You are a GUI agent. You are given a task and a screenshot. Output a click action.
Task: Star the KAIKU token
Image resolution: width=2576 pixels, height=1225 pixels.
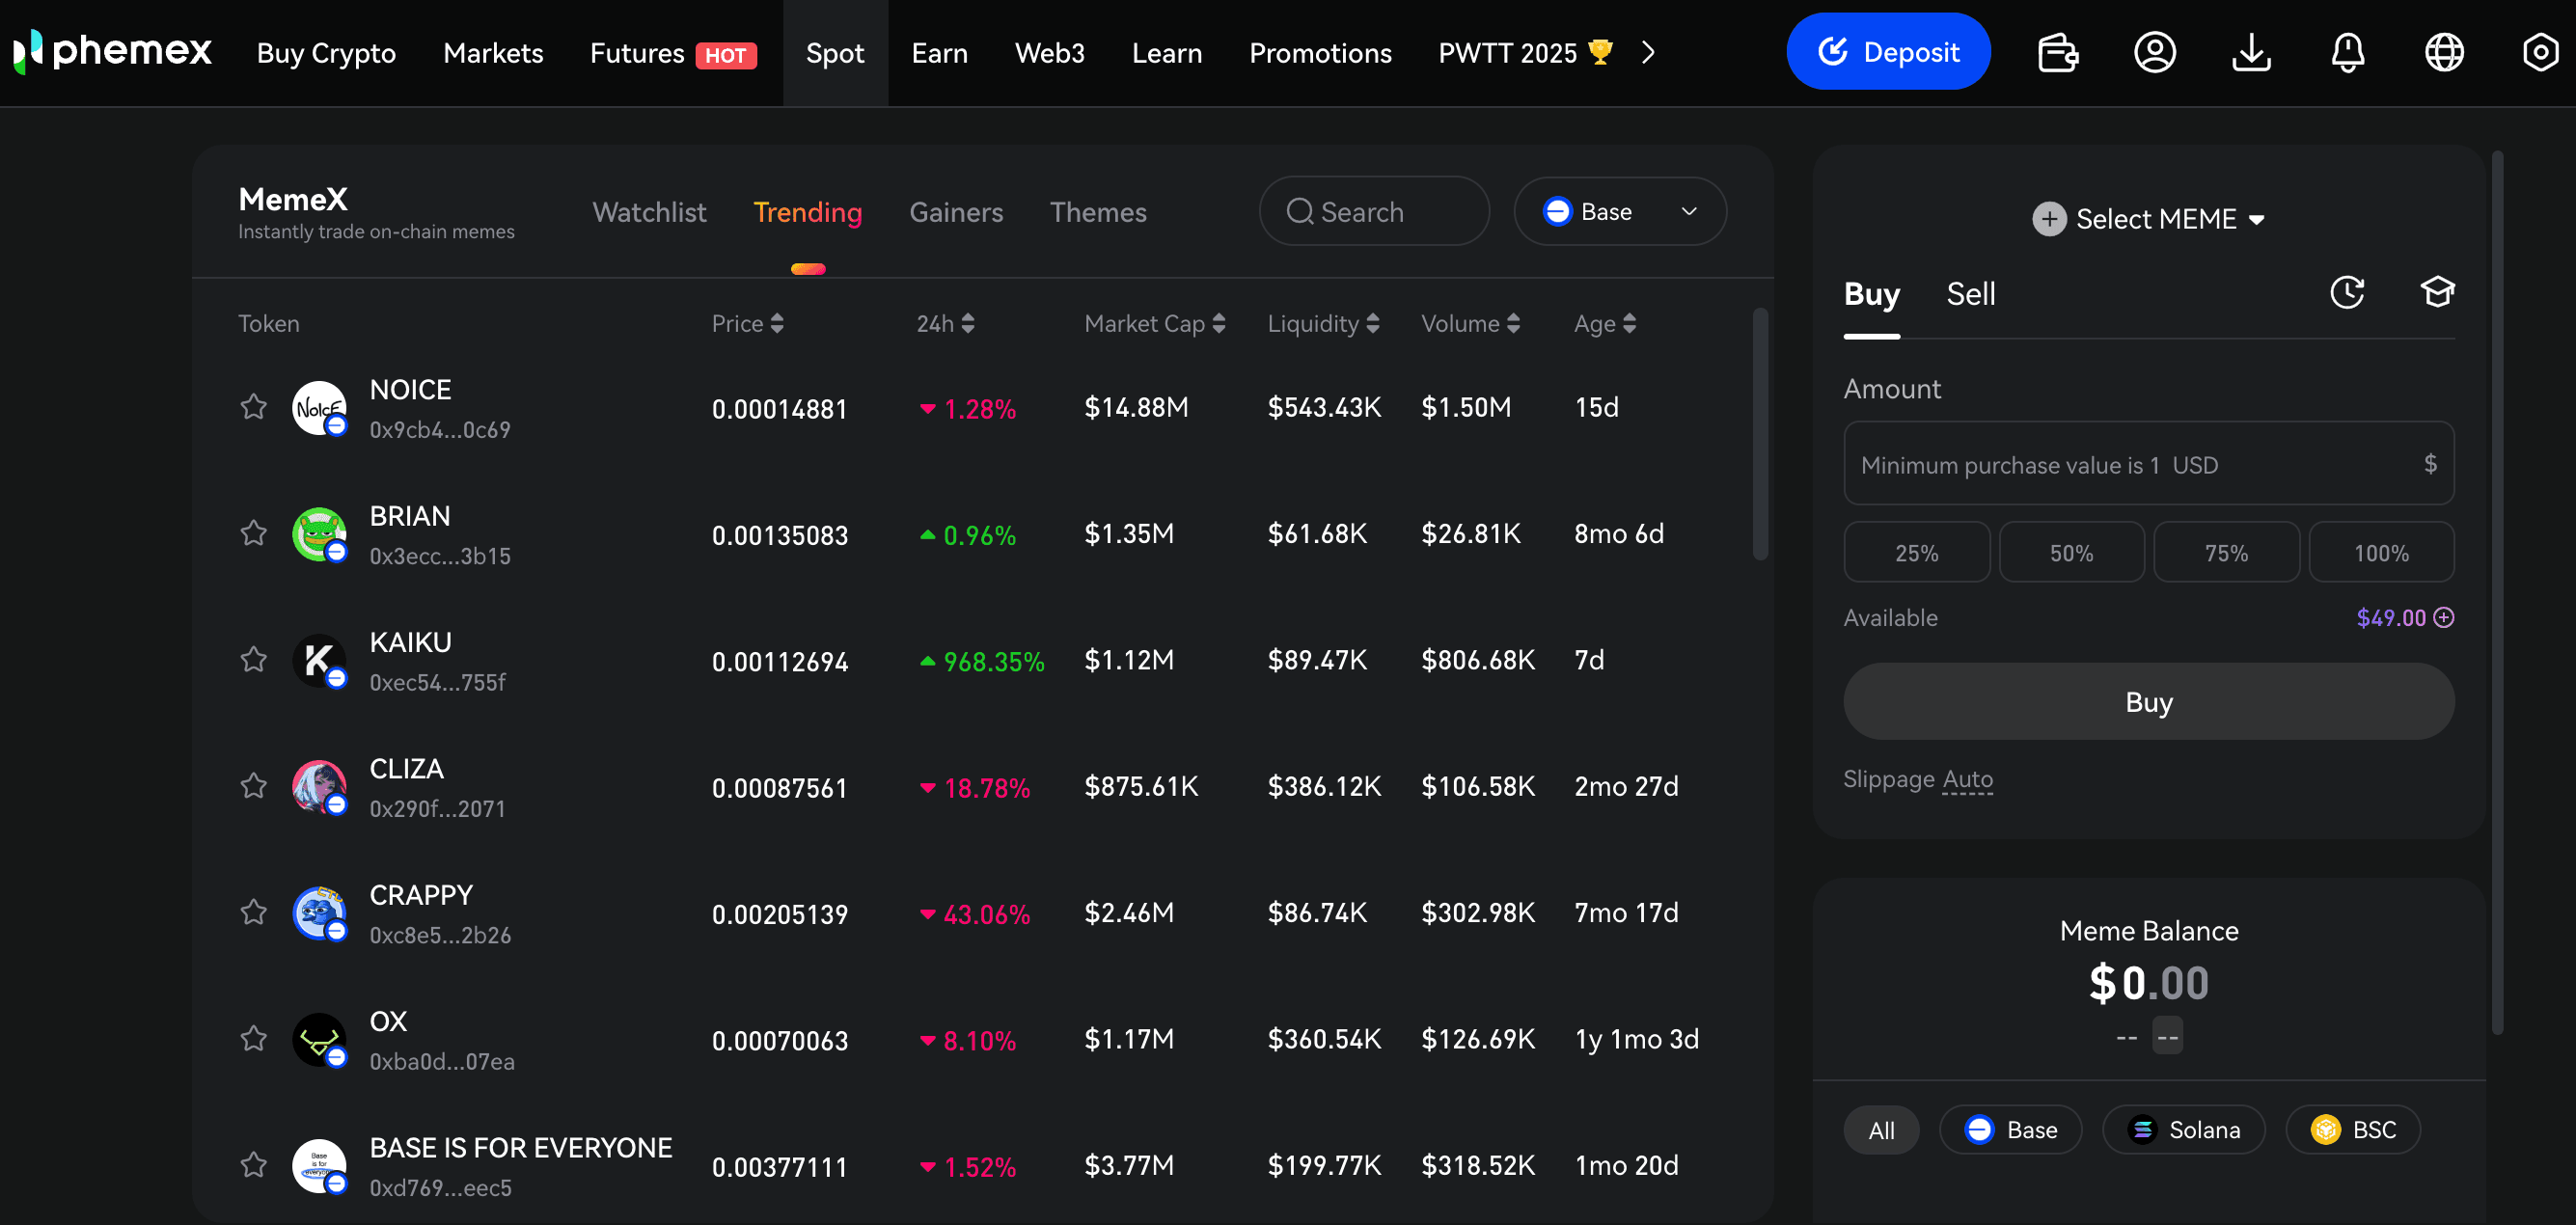pyautogui.click(x=254, y=659)
